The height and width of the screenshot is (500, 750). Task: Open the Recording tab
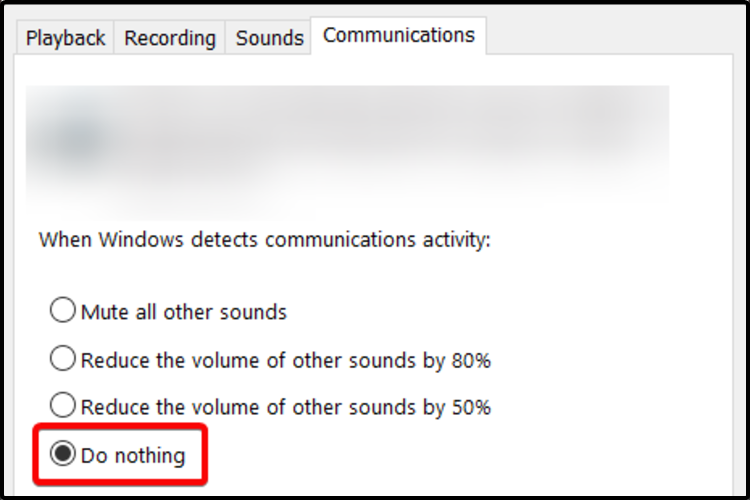pos(169,38)
